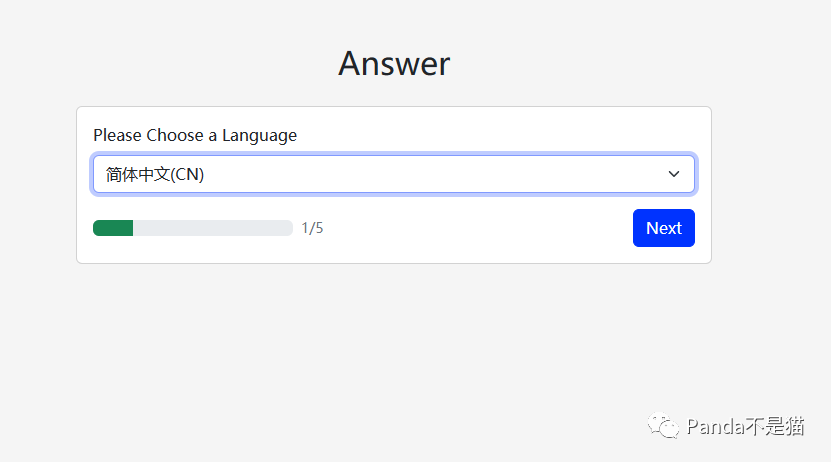
Task: Click the WeChat logo icon in the watermark
Action: (x=664, y=427)
